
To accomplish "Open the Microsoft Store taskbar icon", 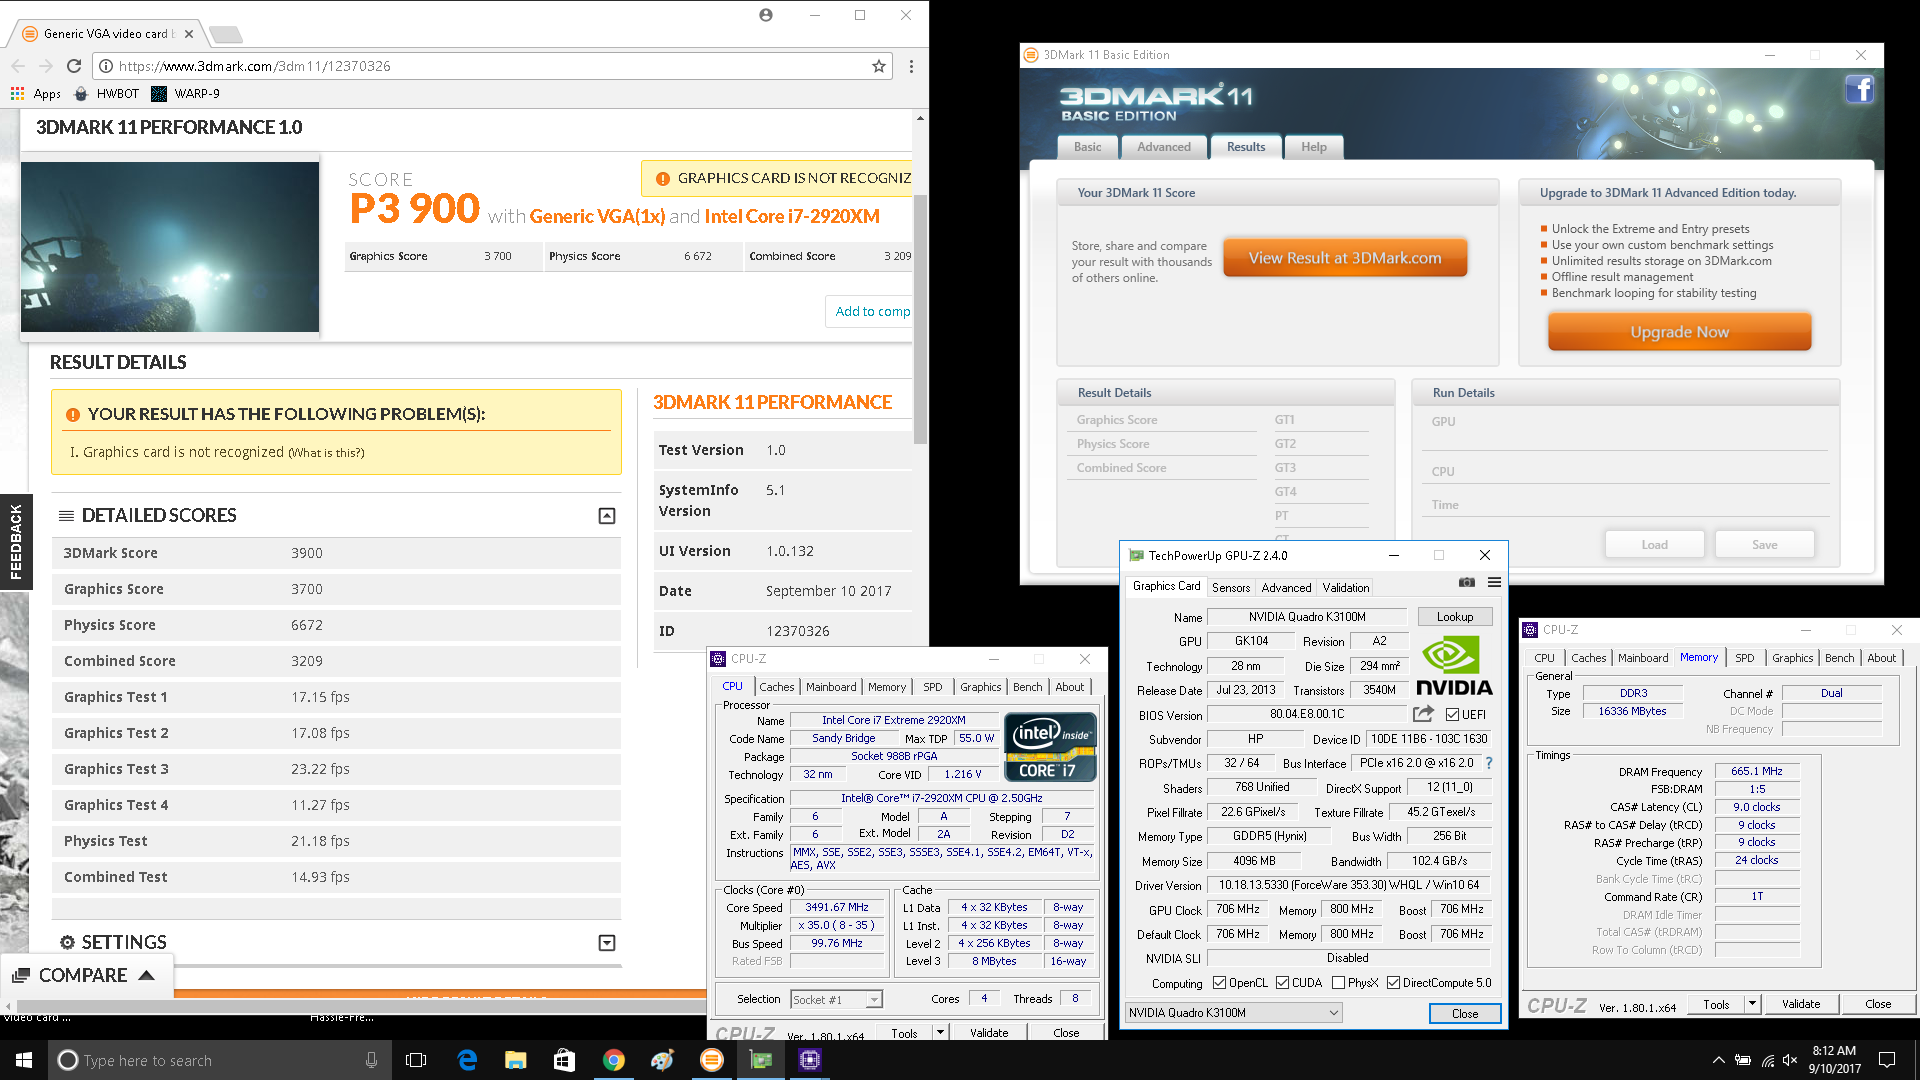I will pyautogui.click(x=564, y=1060).
